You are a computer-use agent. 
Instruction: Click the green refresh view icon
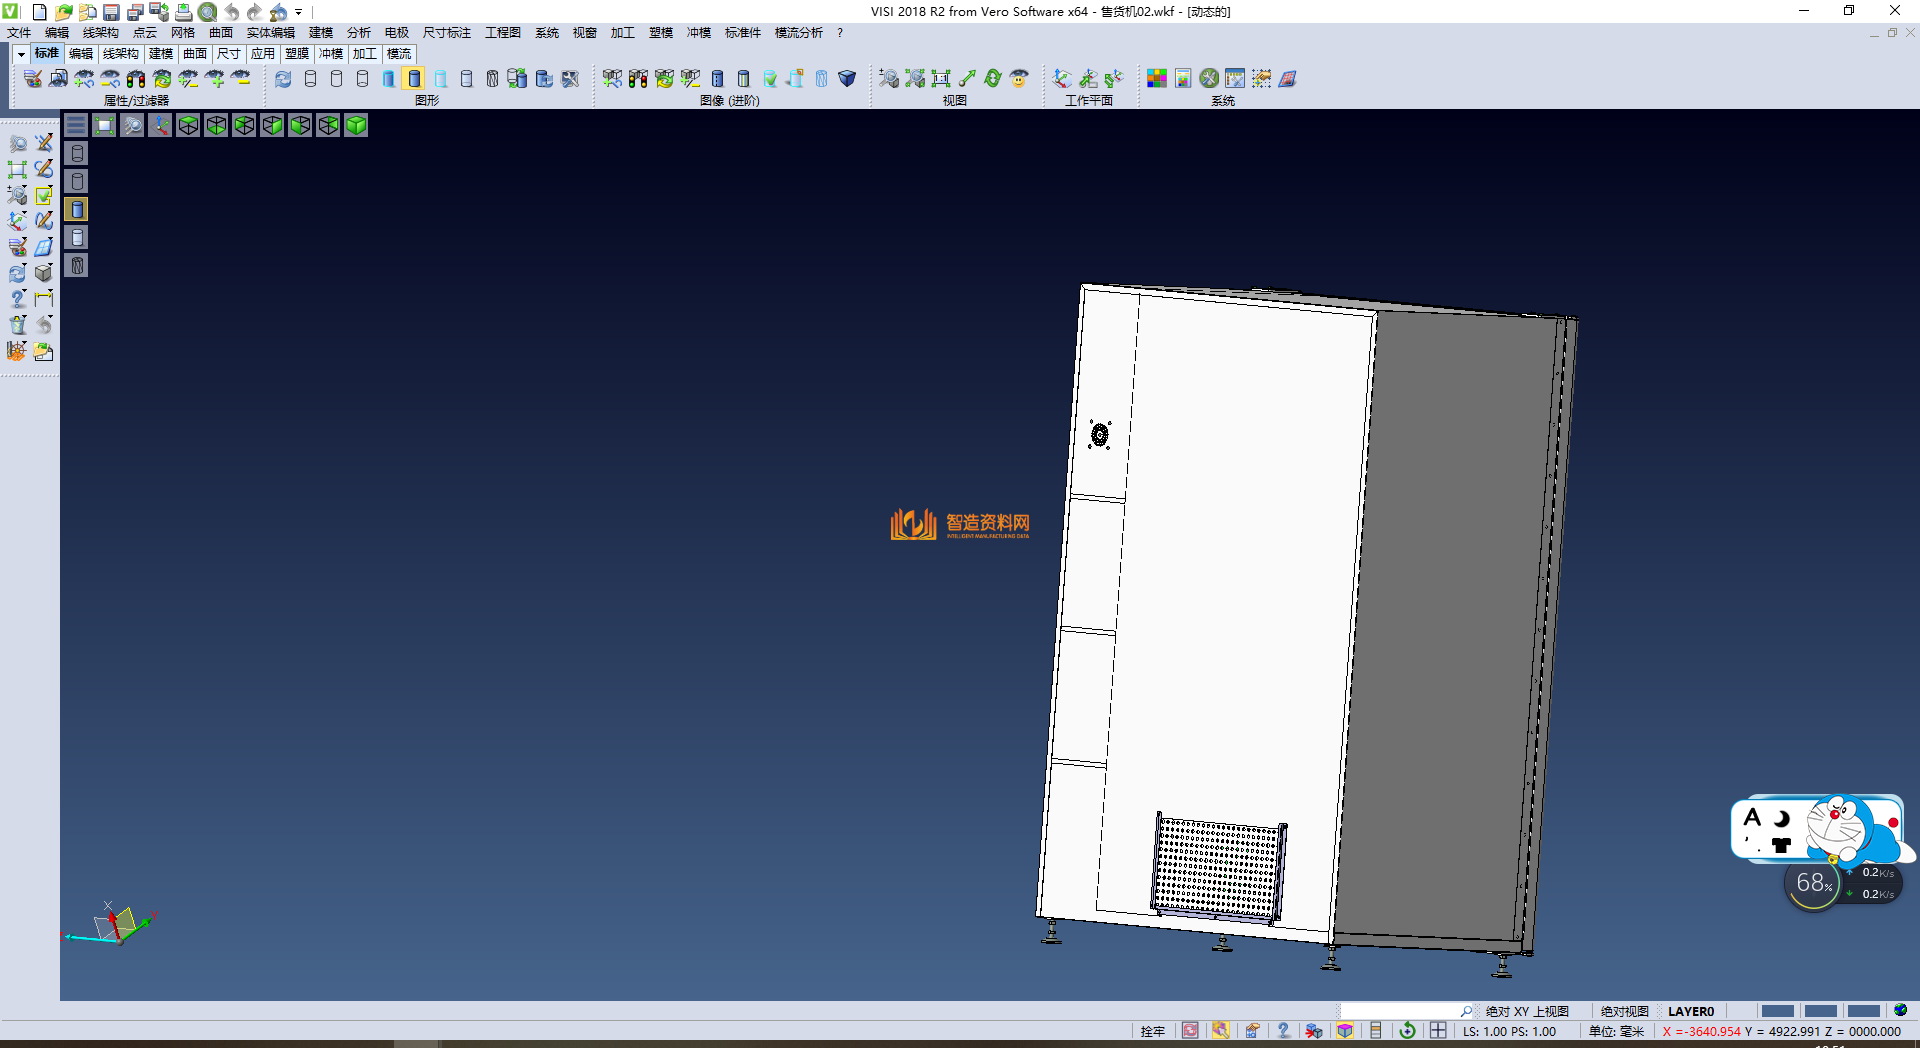[x=993, y=78]
